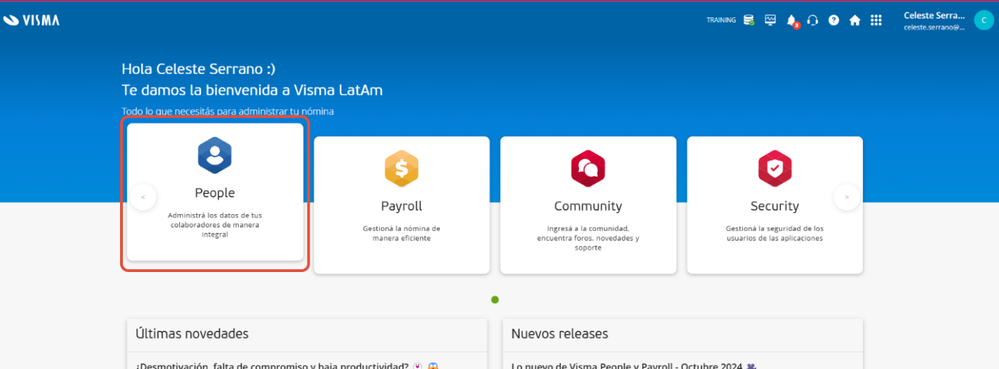Viewport: 999px width, 369px height.
Task: Click 'Ingresá a la comunidad' description text
Action: pyautogui.click(x=588, y=238)
